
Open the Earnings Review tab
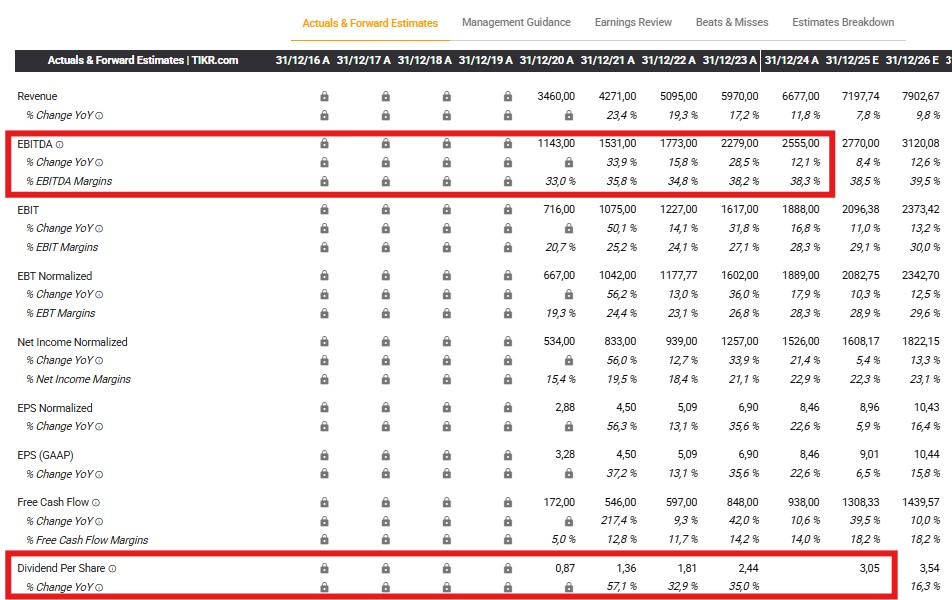[633, 21]
